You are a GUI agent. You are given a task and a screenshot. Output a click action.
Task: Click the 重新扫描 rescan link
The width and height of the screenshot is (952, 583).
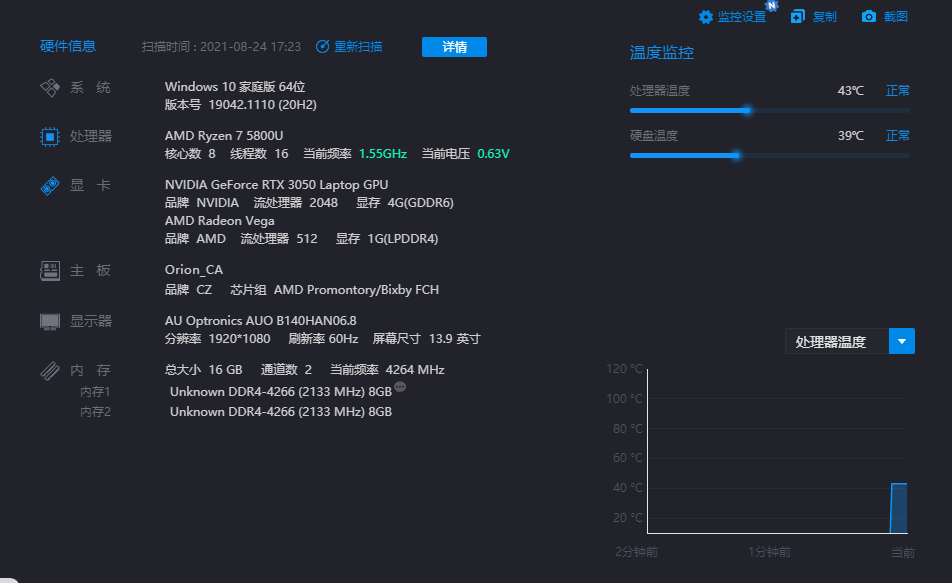coord(358,47)
